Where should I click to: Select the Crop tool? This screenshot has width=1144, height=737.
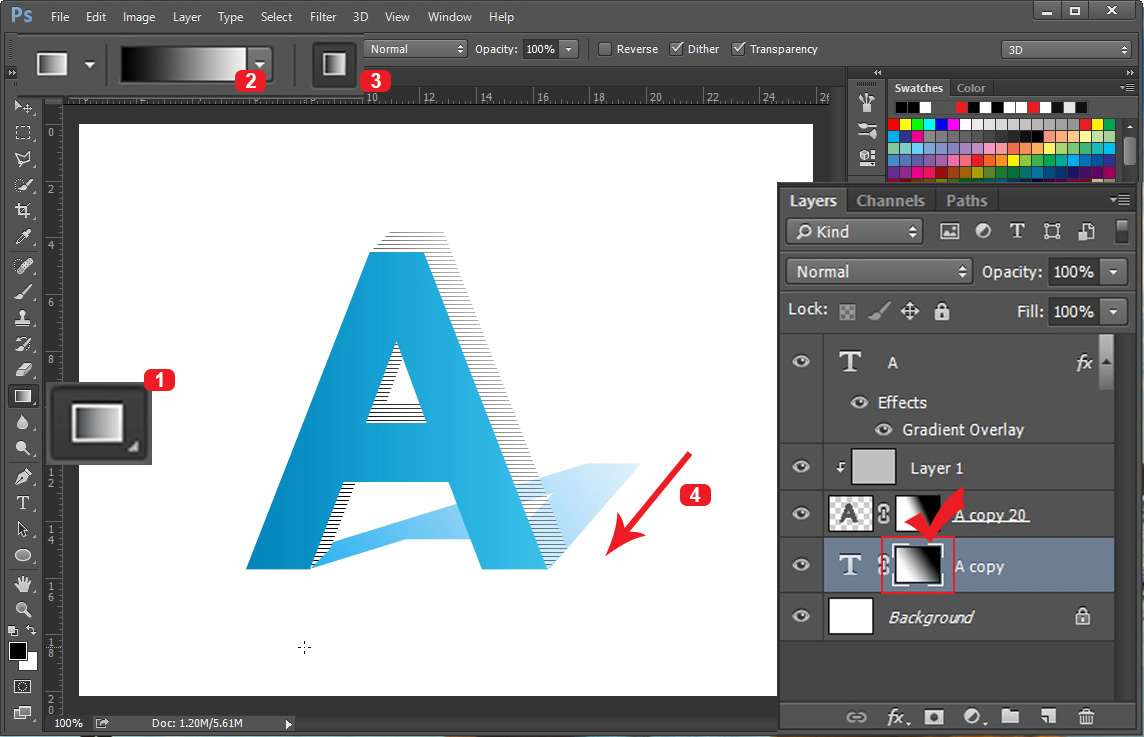tap(23, 211)
